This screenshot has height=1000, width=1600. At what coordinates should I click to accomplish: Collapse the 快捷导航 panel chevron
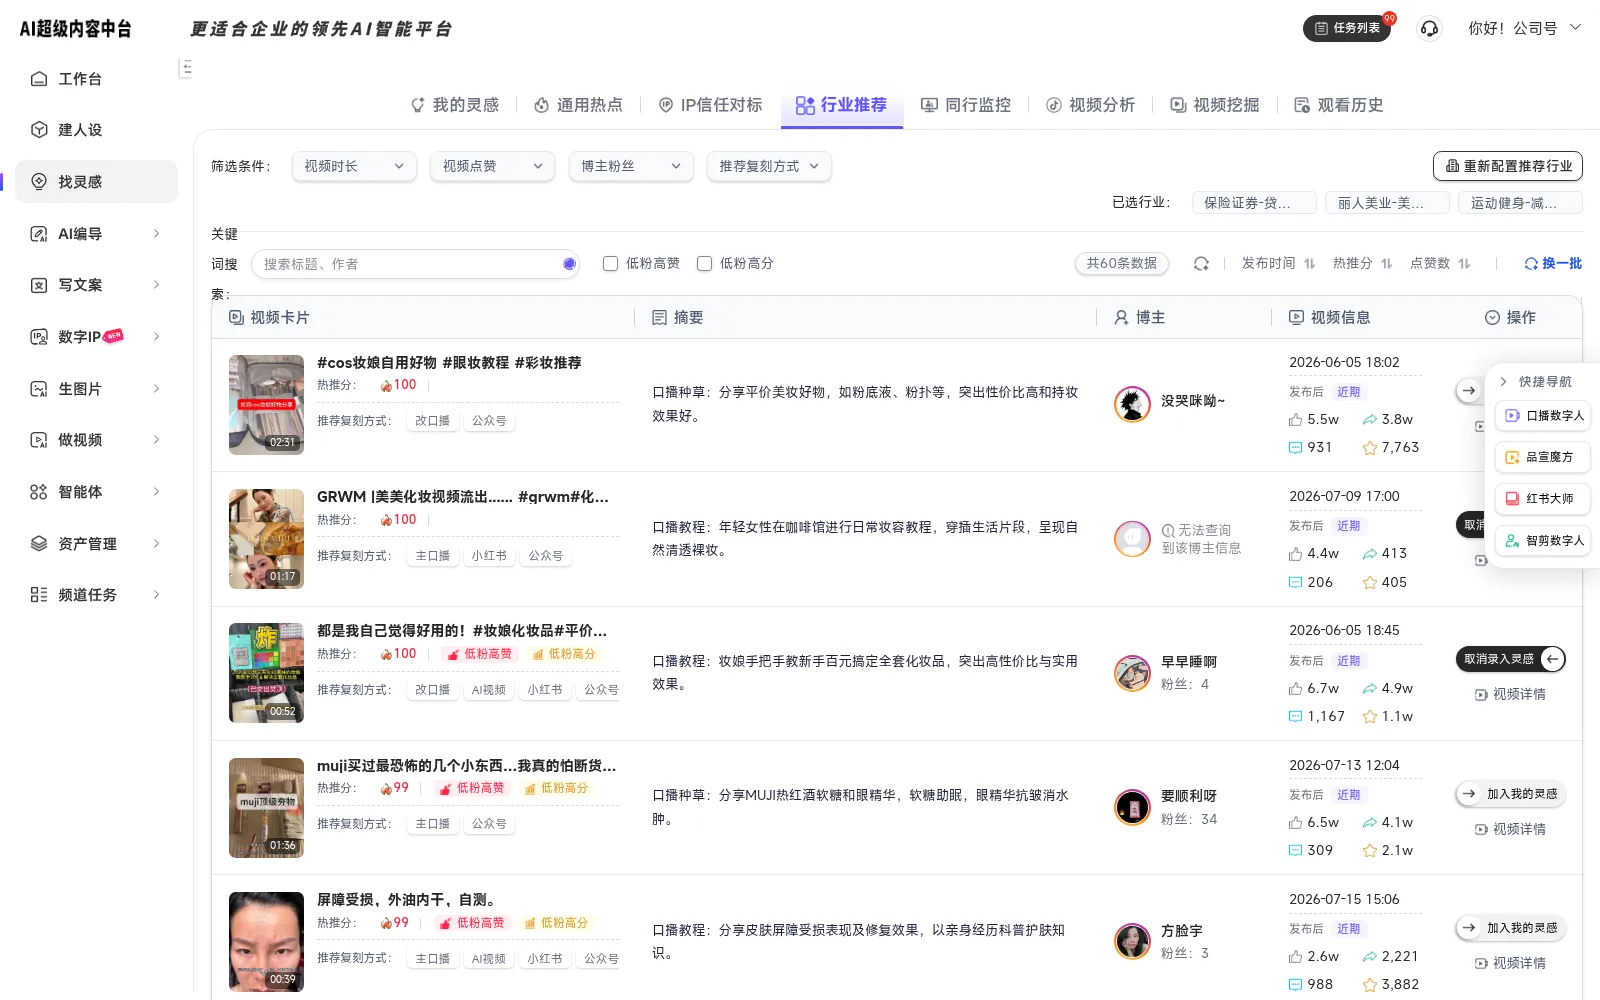[1503, 382]
